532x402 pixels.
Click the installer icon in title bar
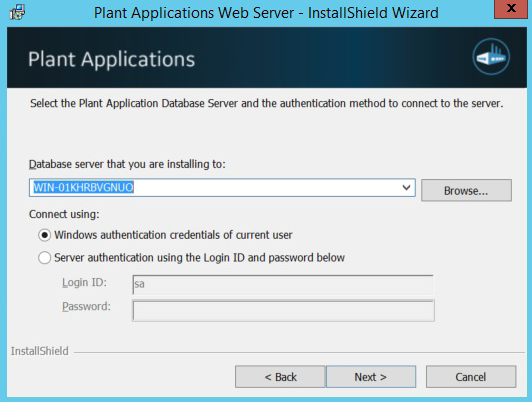[x=17, y=13]
